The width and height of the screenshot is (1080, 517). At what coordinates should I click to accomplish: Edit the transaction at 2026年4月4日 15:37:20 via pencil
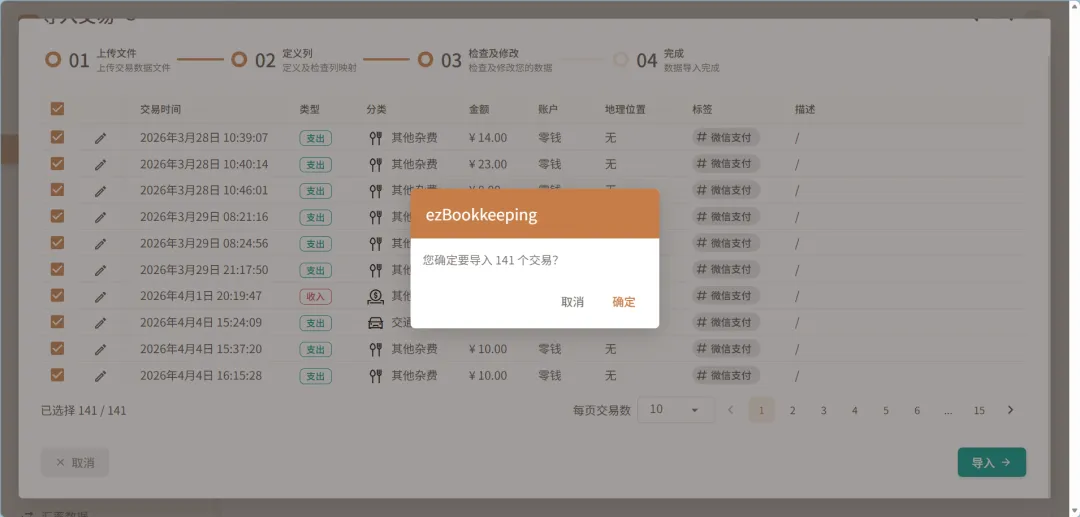(x=101, y=349)
